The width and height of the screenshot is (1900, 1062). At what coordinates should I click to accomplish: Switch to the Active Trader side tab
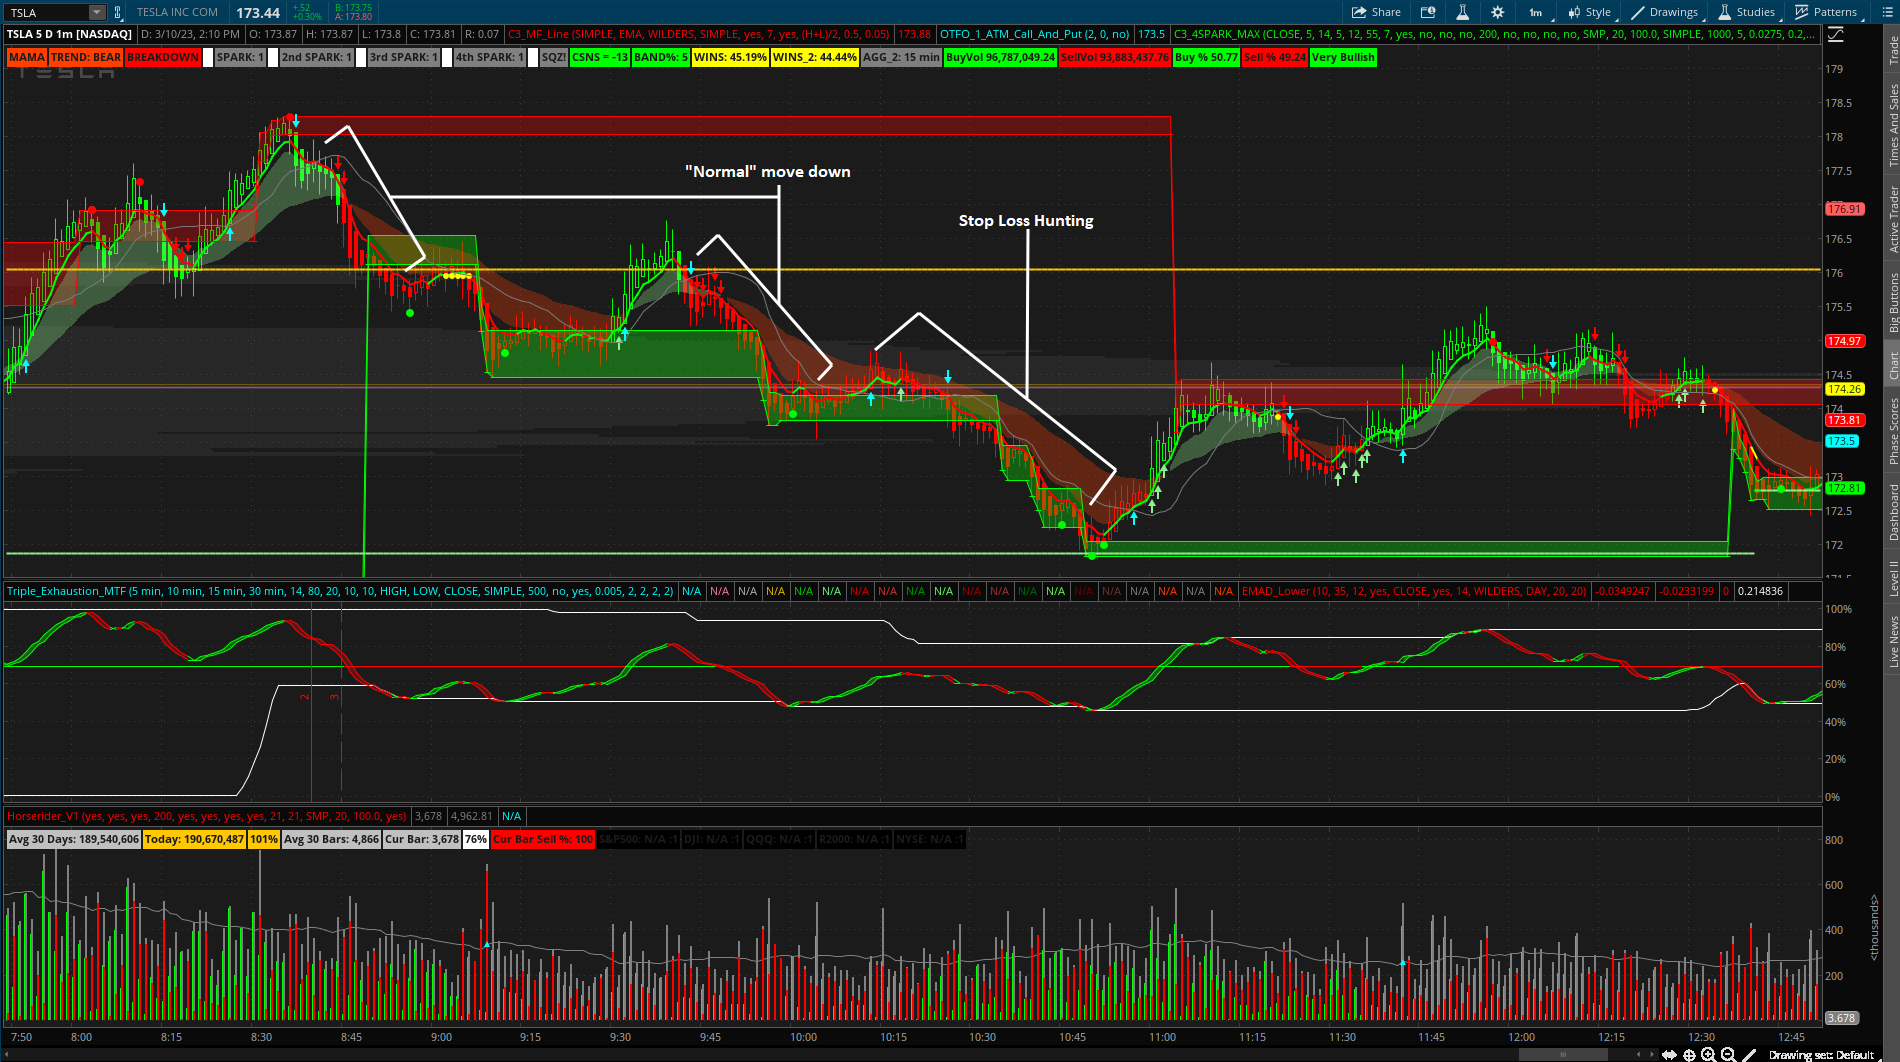click(x=1892, y=219)
